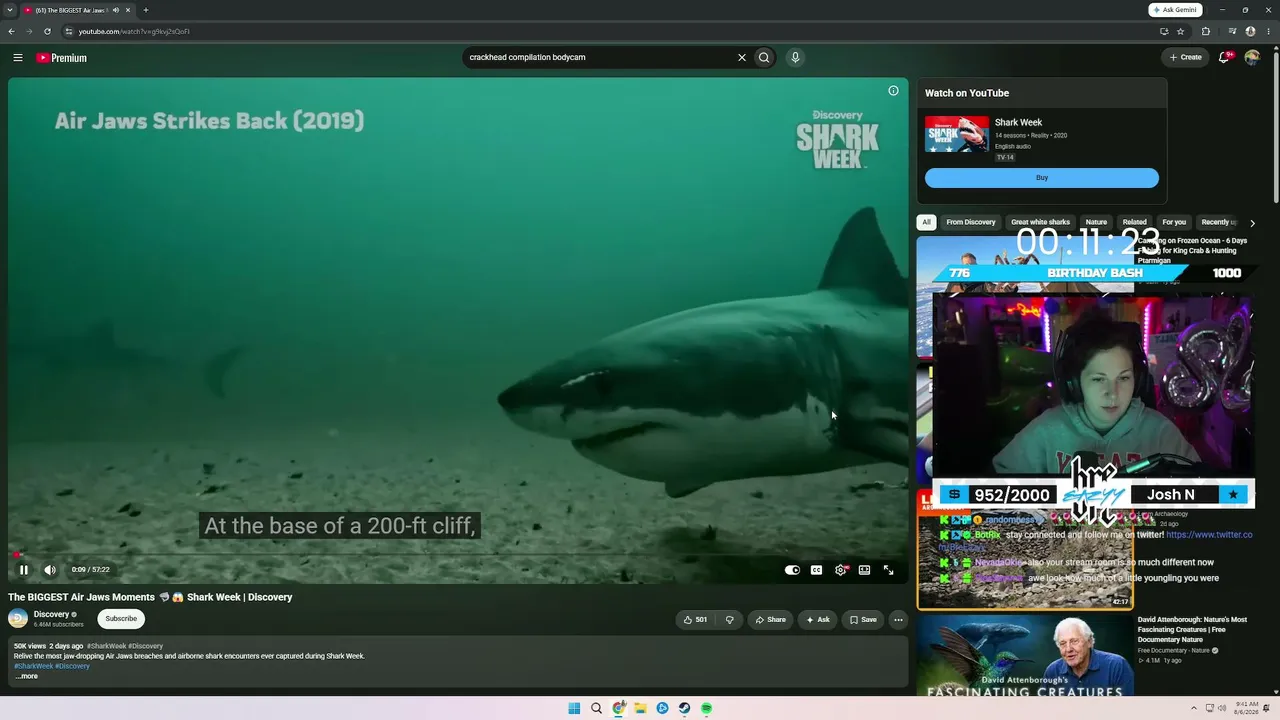Run the search with the magnifier button
The height and width of the screenshot is (720, 1280).
(764, 57)
